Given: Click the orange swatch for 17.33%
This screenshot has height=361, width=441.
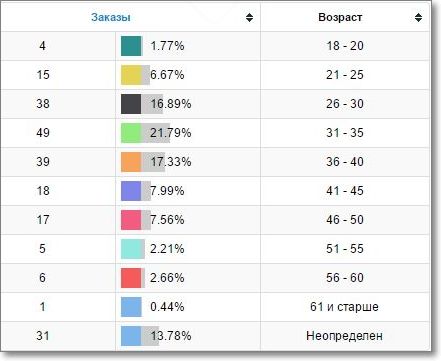Looking at the screenshot, I should 131,162.
